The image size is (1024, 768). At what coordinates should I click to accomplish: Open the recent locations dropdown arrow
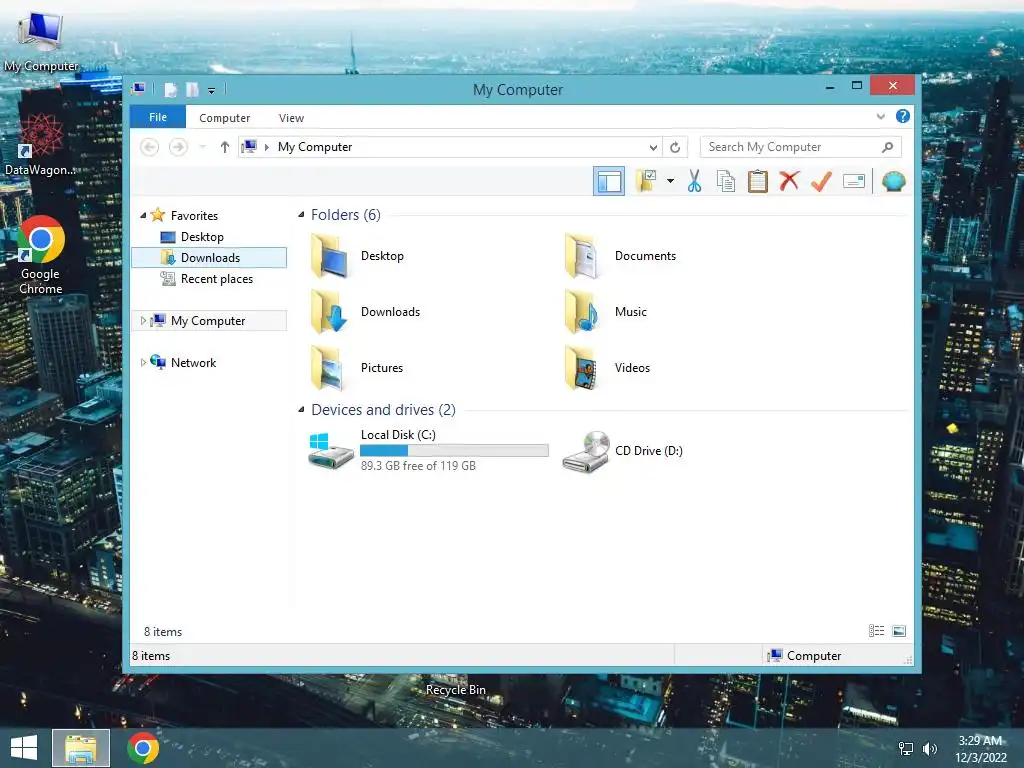click(x=203, y=147)
